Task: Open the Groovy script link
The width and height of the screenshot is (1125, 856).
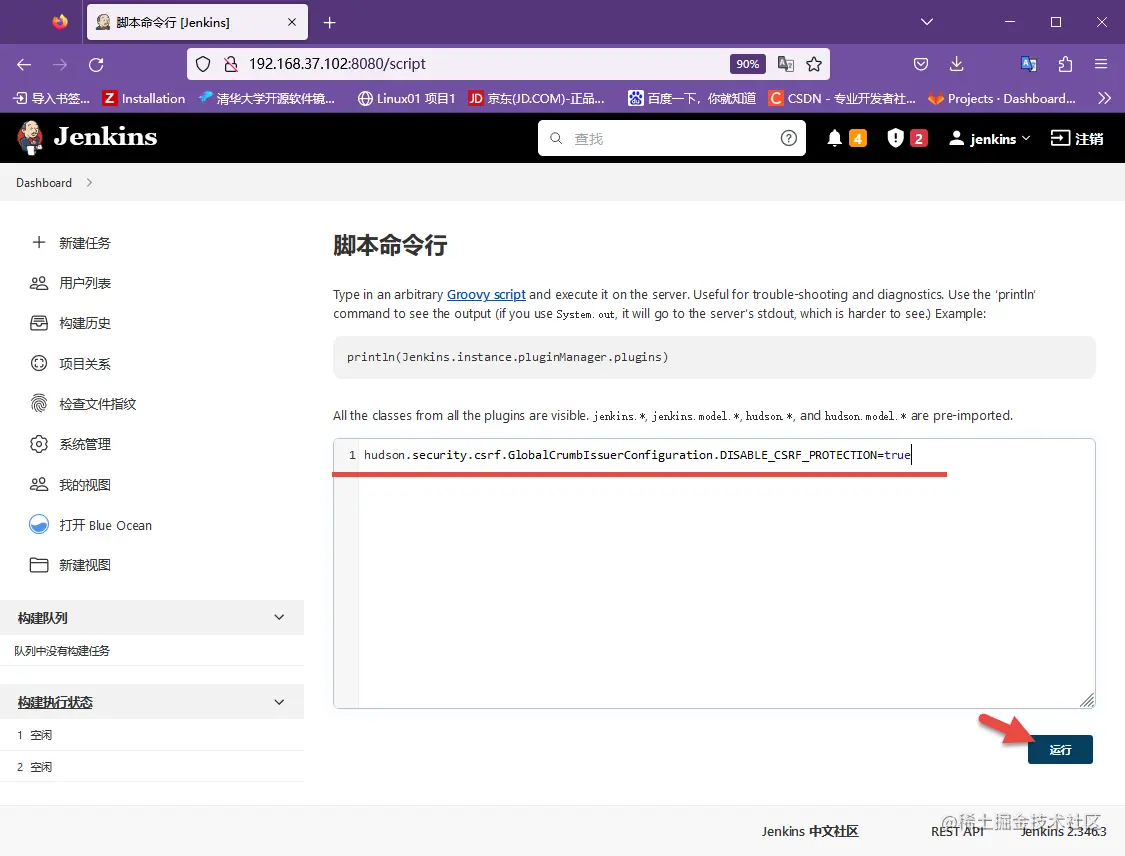Action: click(486, 294)
